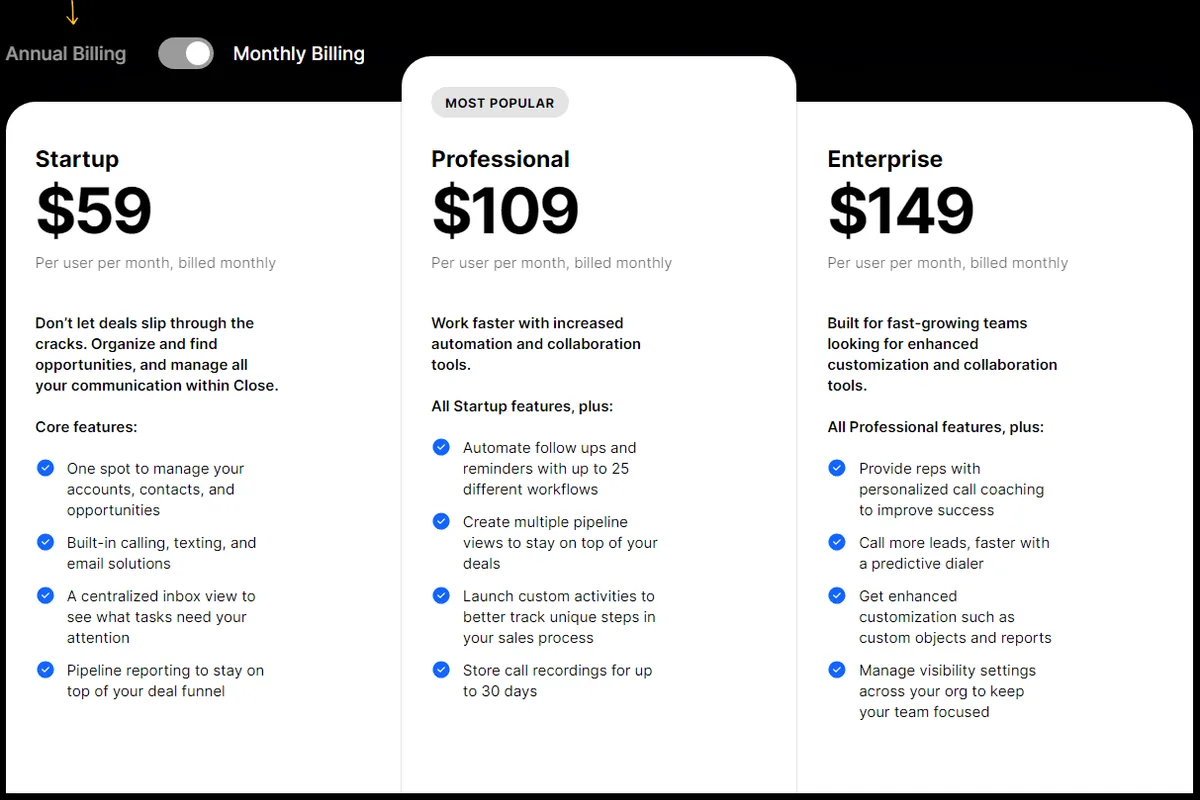Viewport: 1200px width, 800px height.
Task: Click the "$109" Professional price
Action: (505, 210)
